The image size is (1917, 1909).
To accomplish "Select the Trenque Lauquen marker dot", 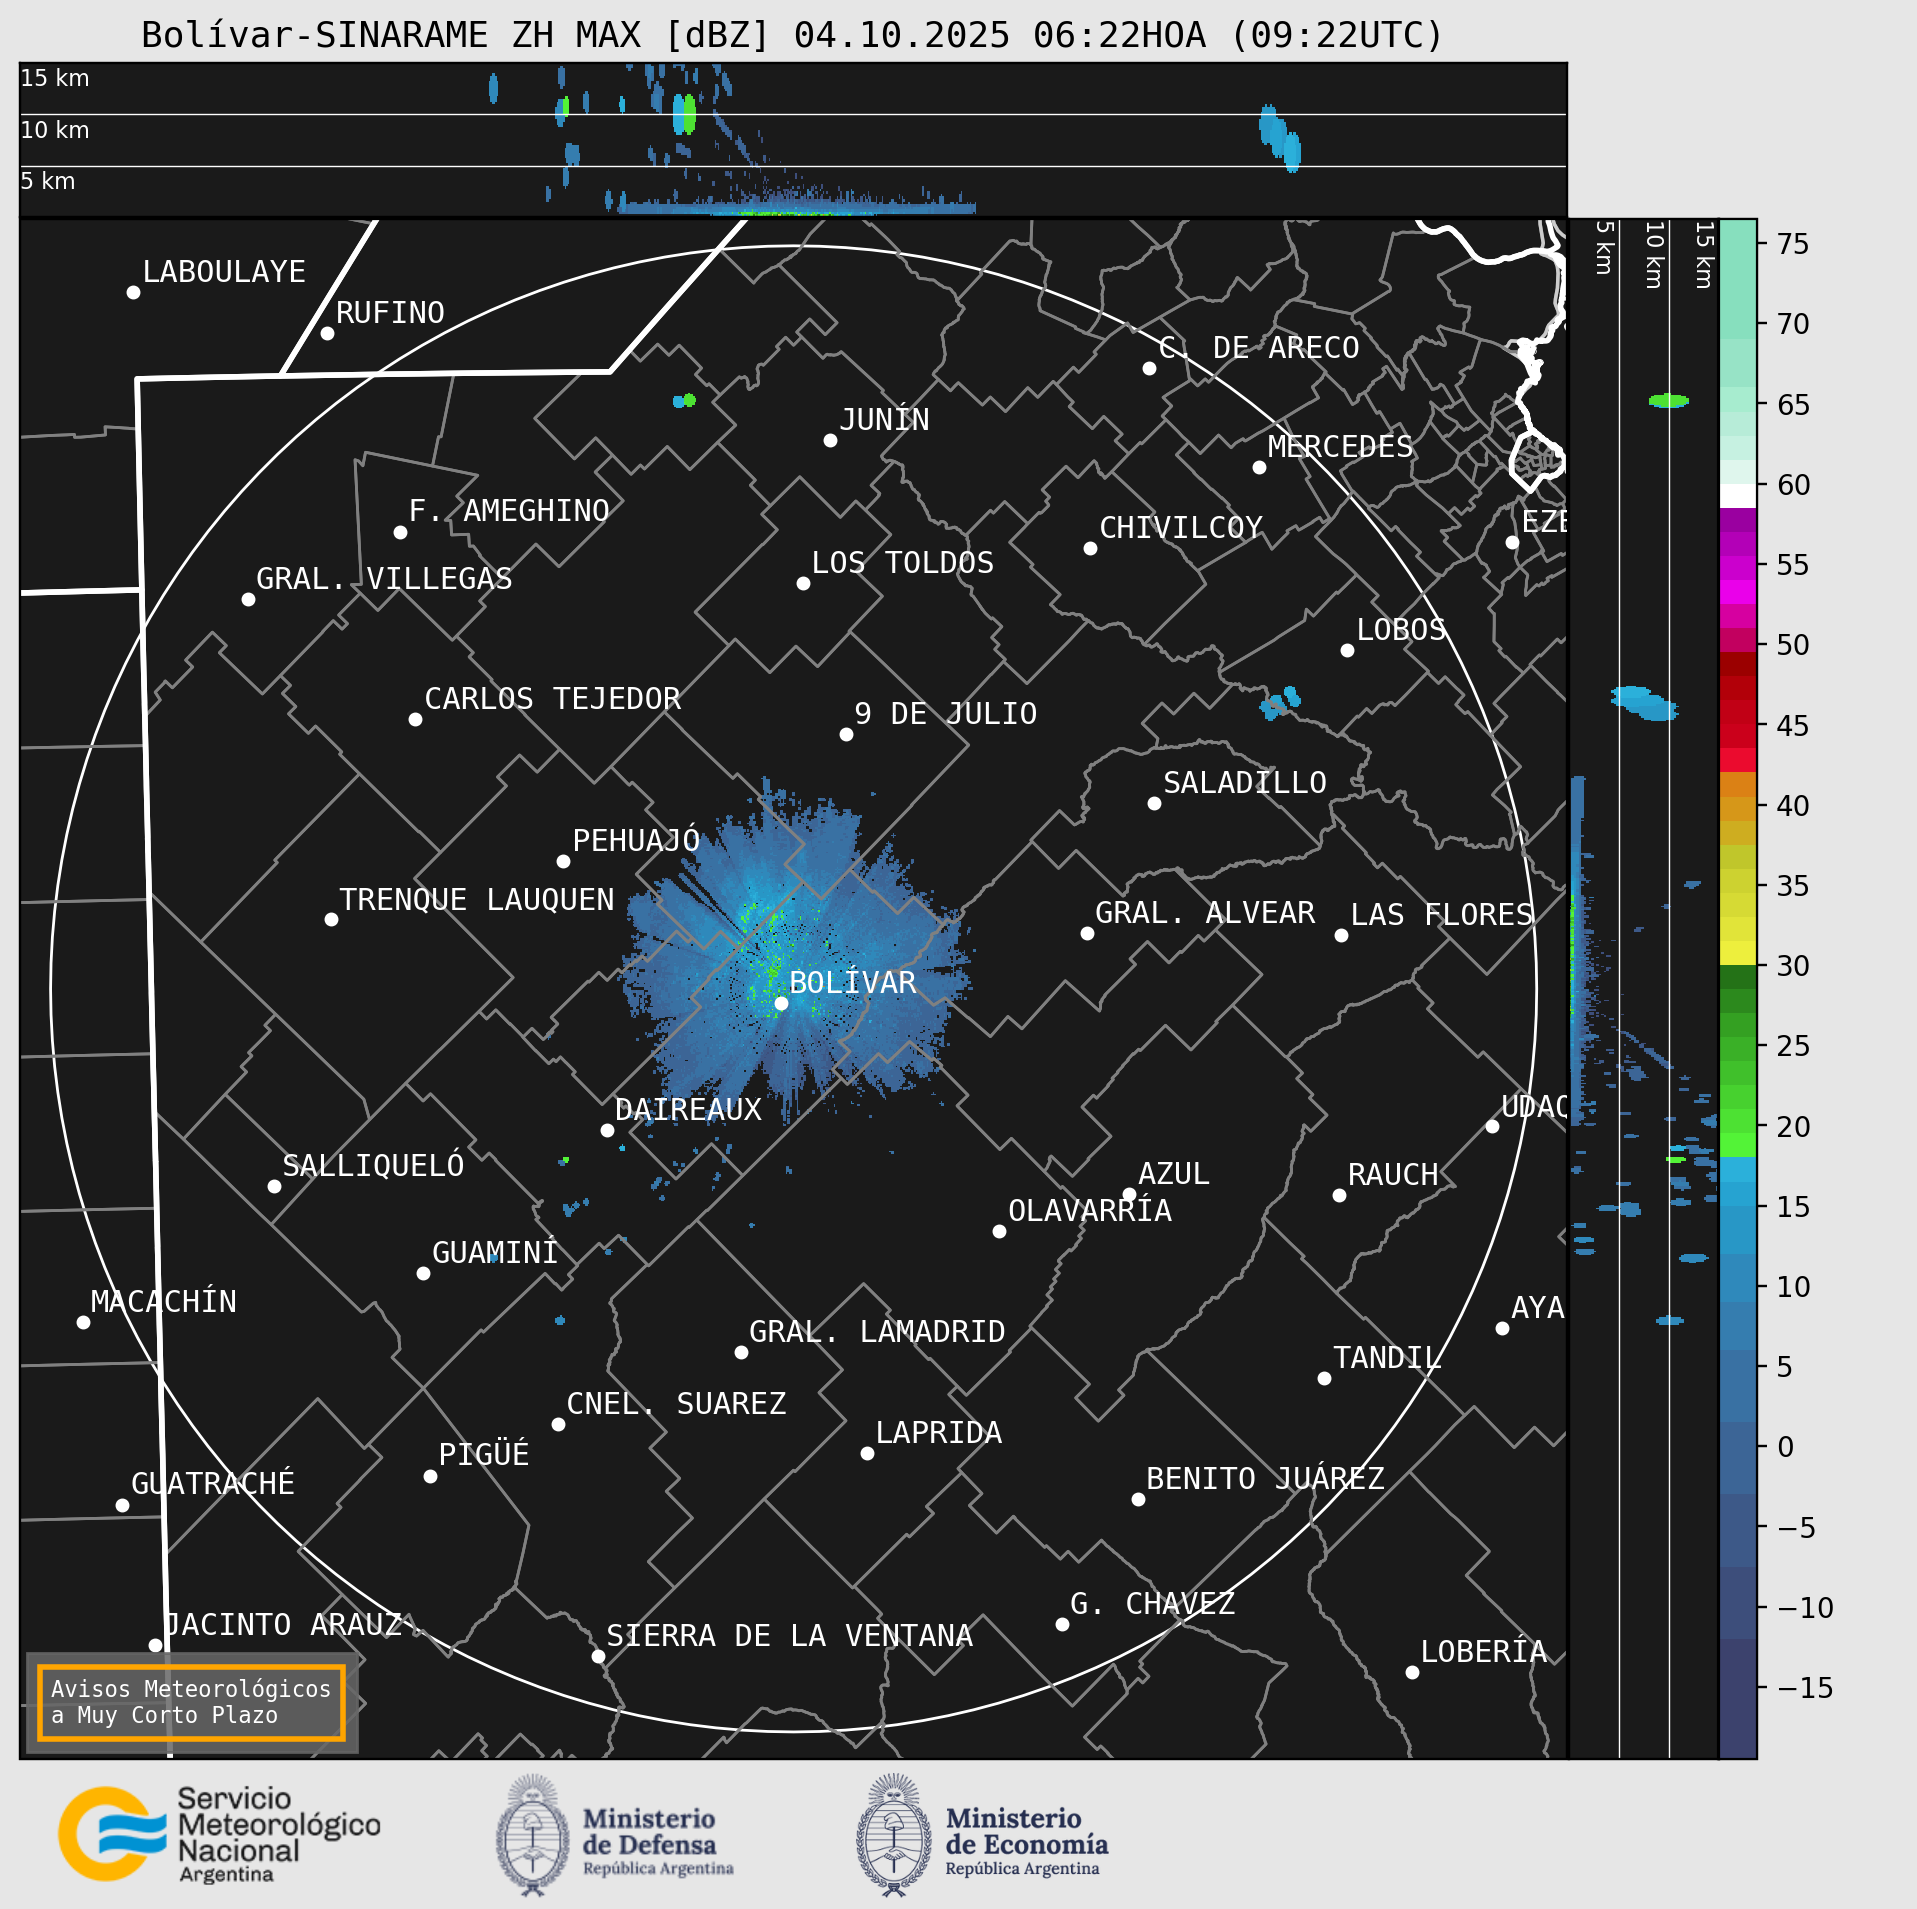I will (x=331, y=919).
